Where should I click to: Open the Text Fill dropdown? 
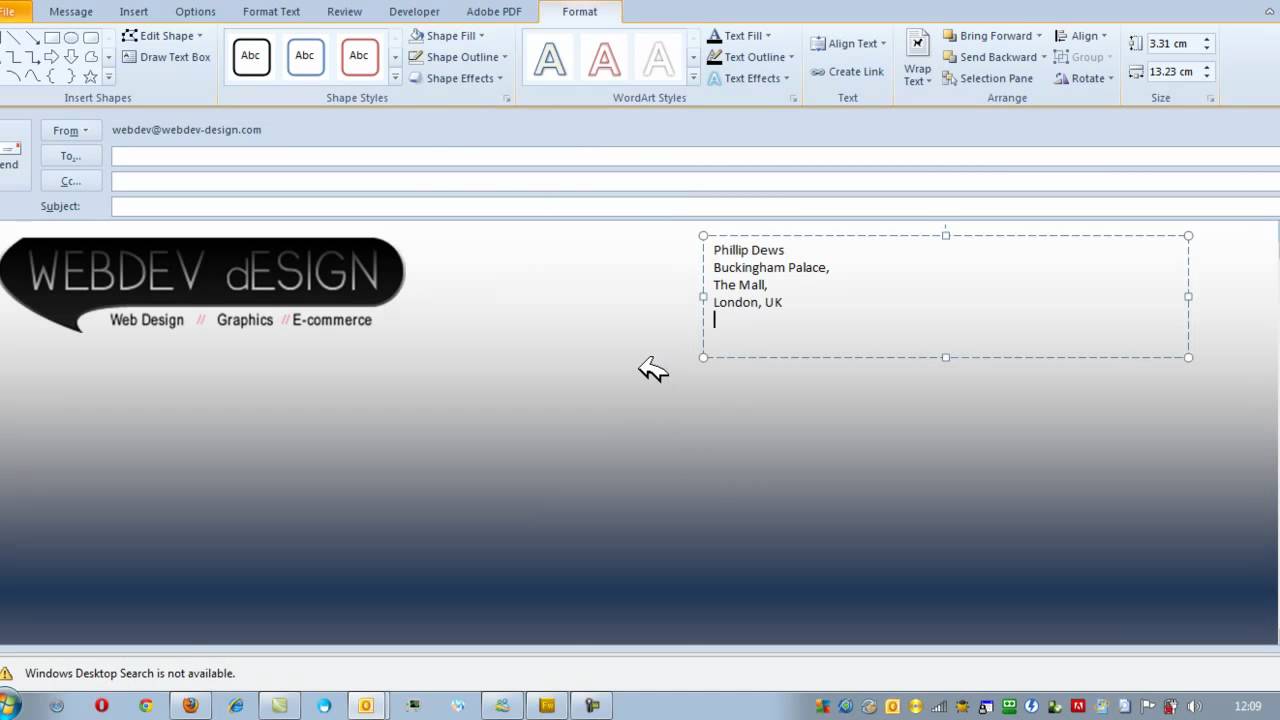[739, 36]
